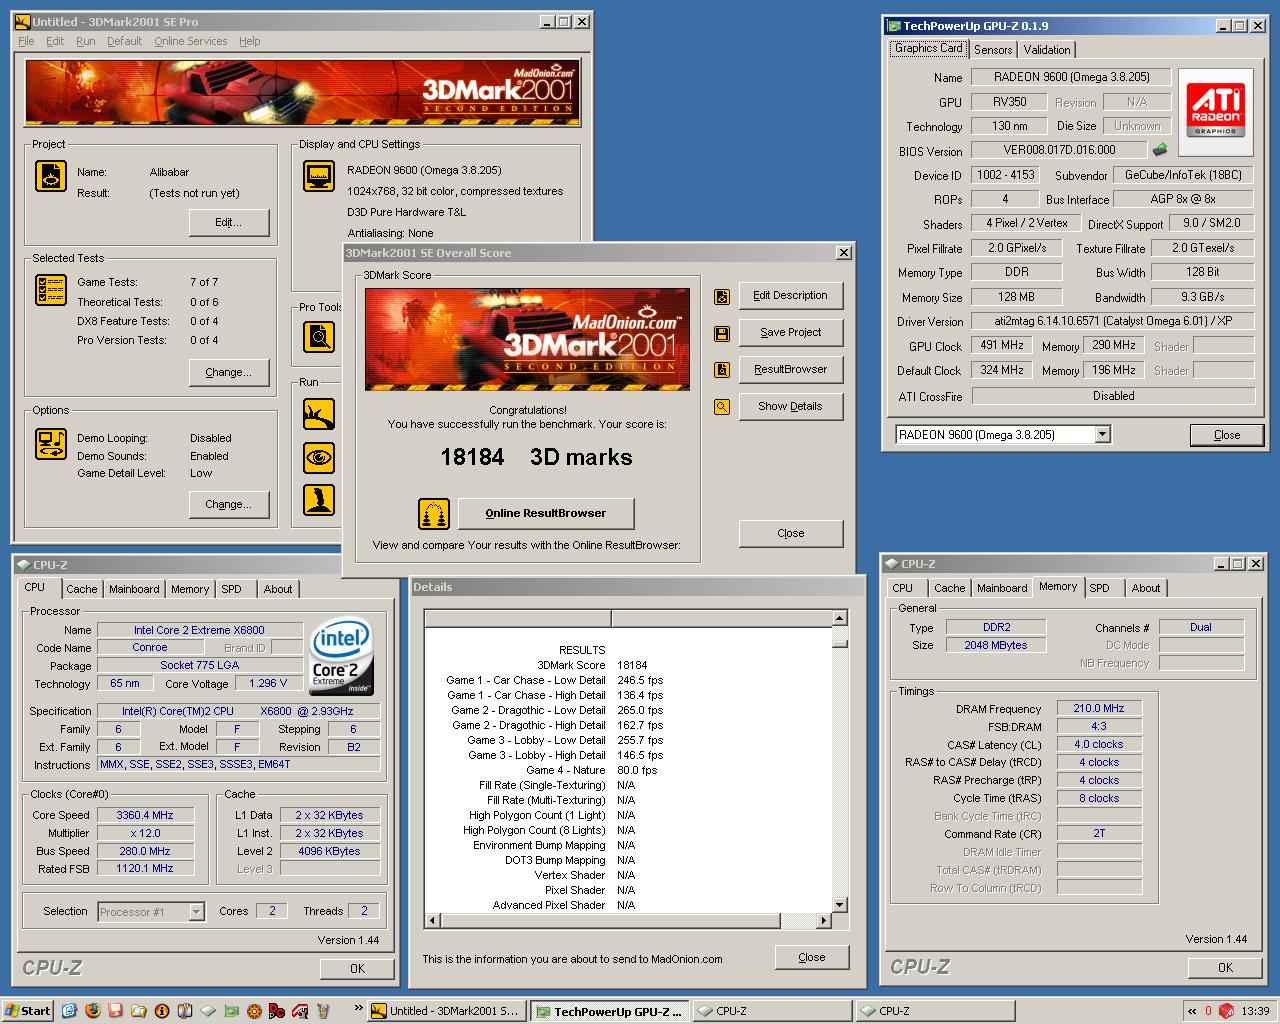Click the magnifier icon beside Show Details

[x=722, y=407]
